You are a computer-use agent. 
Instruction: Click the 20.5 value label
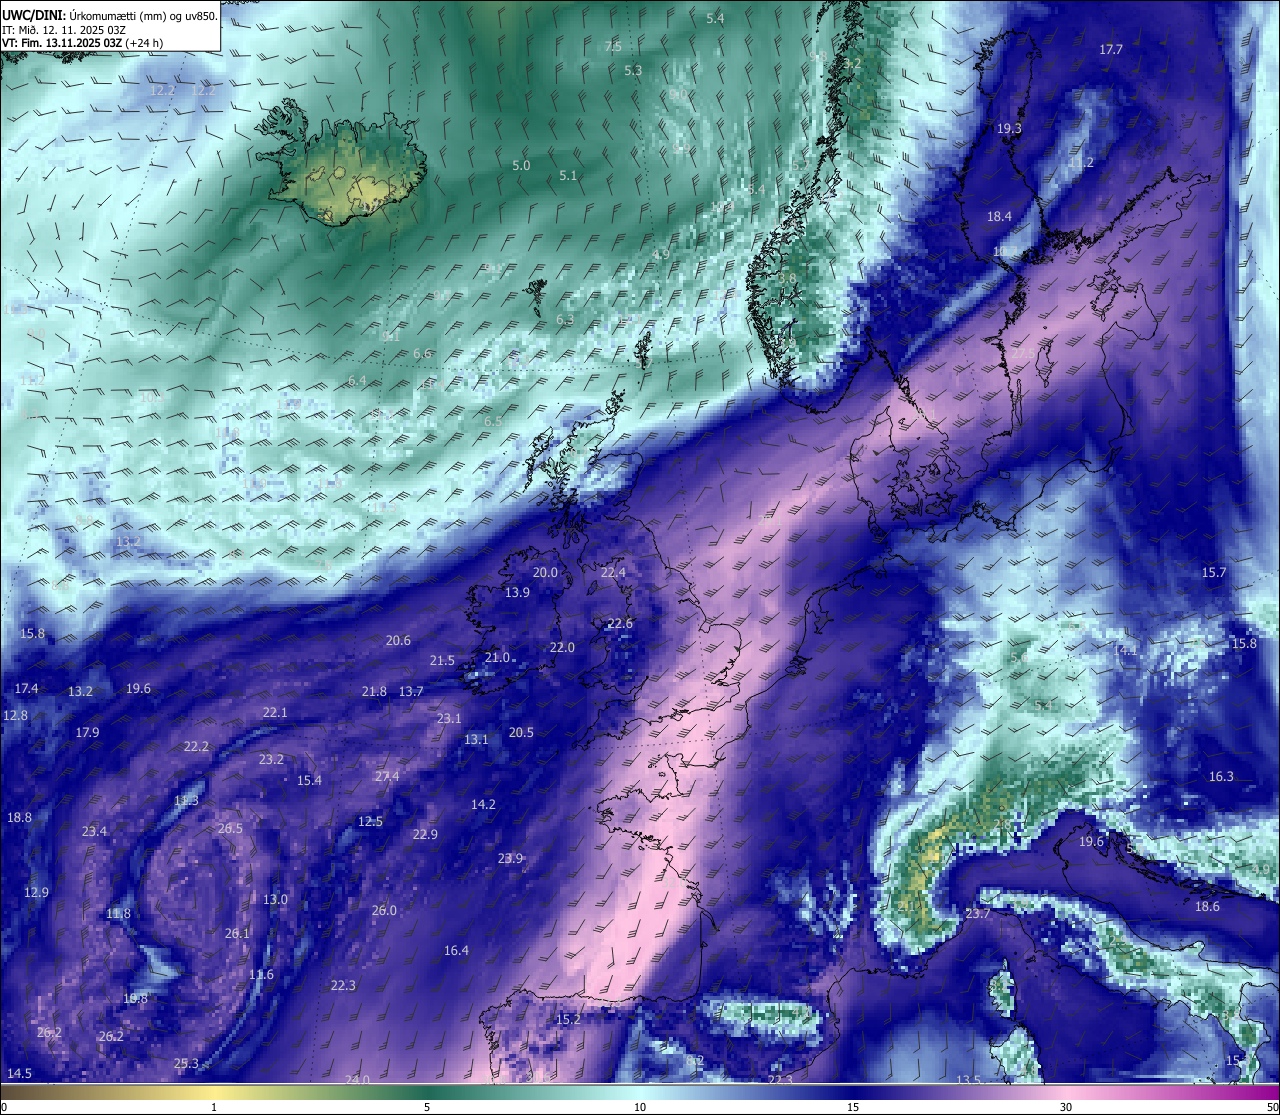tap(521, 732)
